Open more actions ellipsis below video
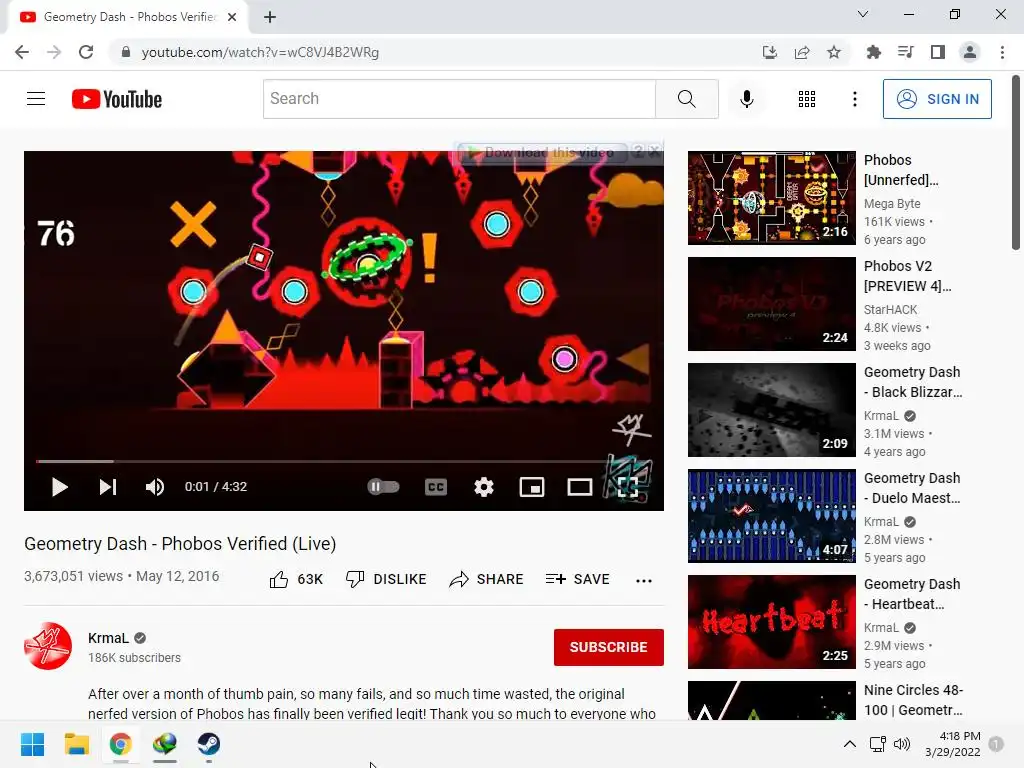The image size is (1024, 768). (644, 580)
